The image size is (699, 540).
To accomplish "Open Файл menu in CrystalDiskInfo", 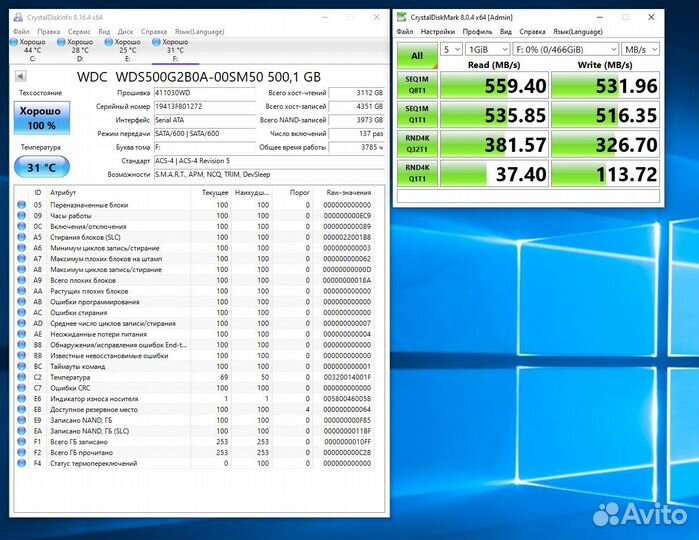I will point(21,32).
